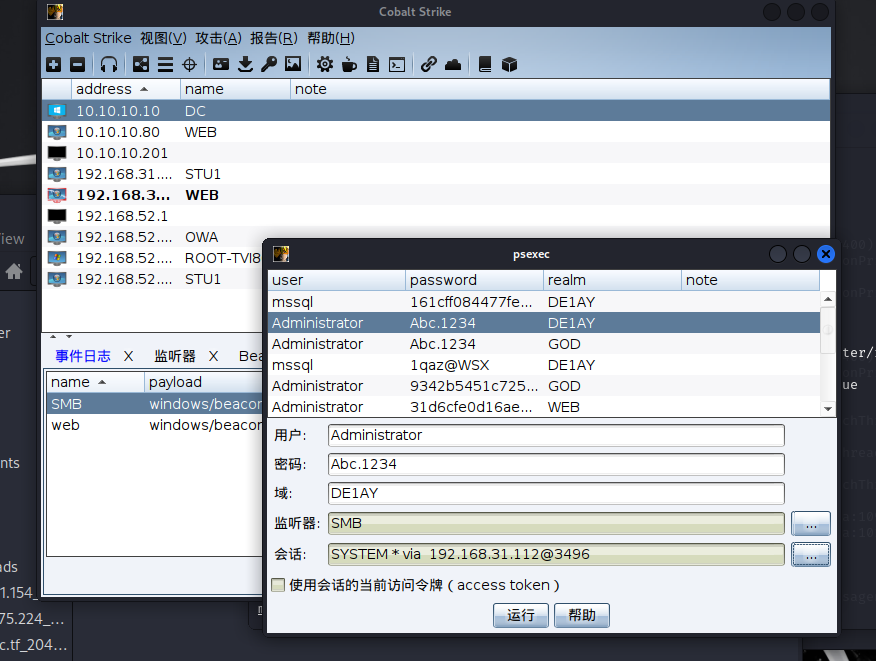Click the home icon in the background window

(14, 272)
